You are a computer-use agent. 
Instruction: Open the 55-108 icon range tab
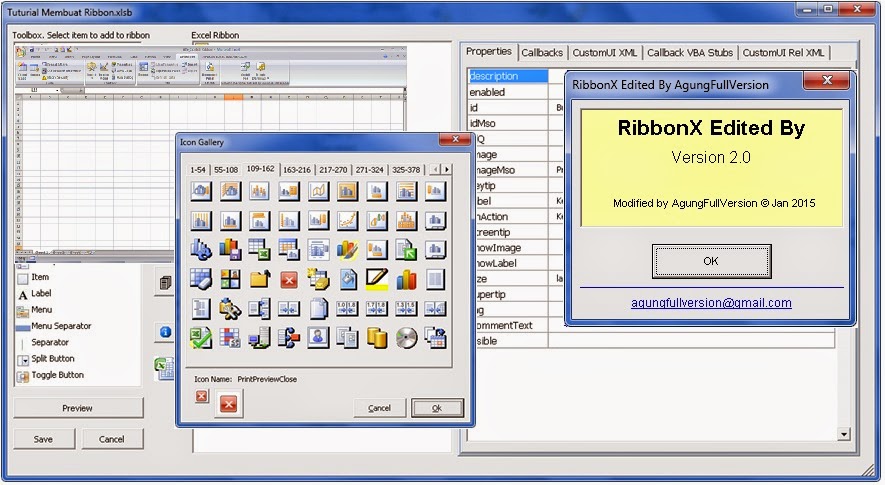click(x=226, y=169)
